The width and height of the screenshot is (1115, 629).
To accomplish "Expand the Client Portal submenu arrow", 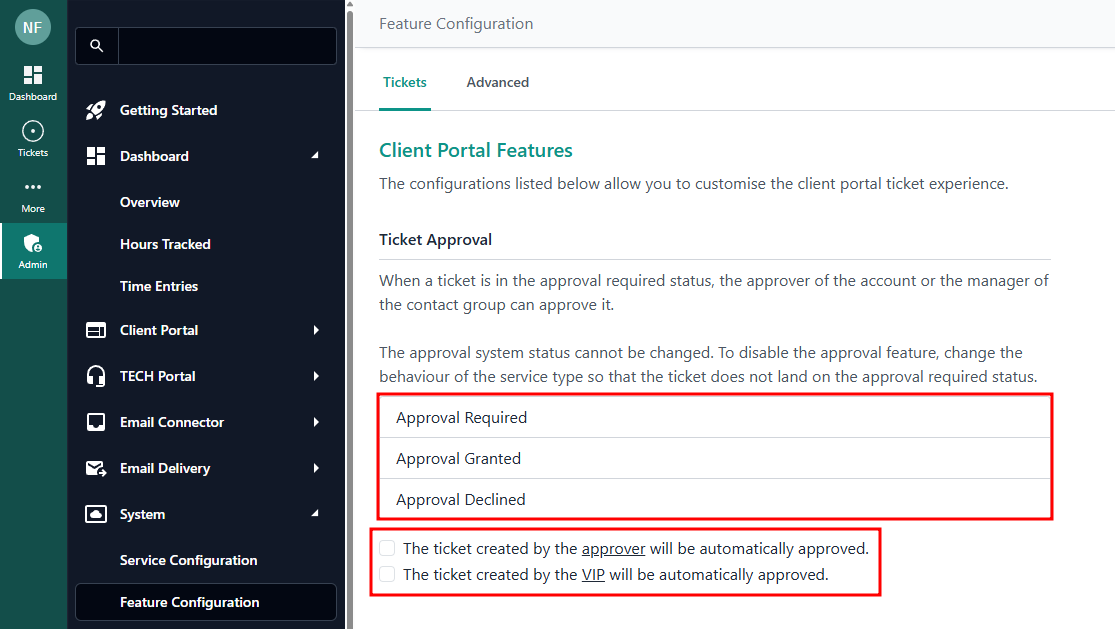I will click(x=316, y=330).
